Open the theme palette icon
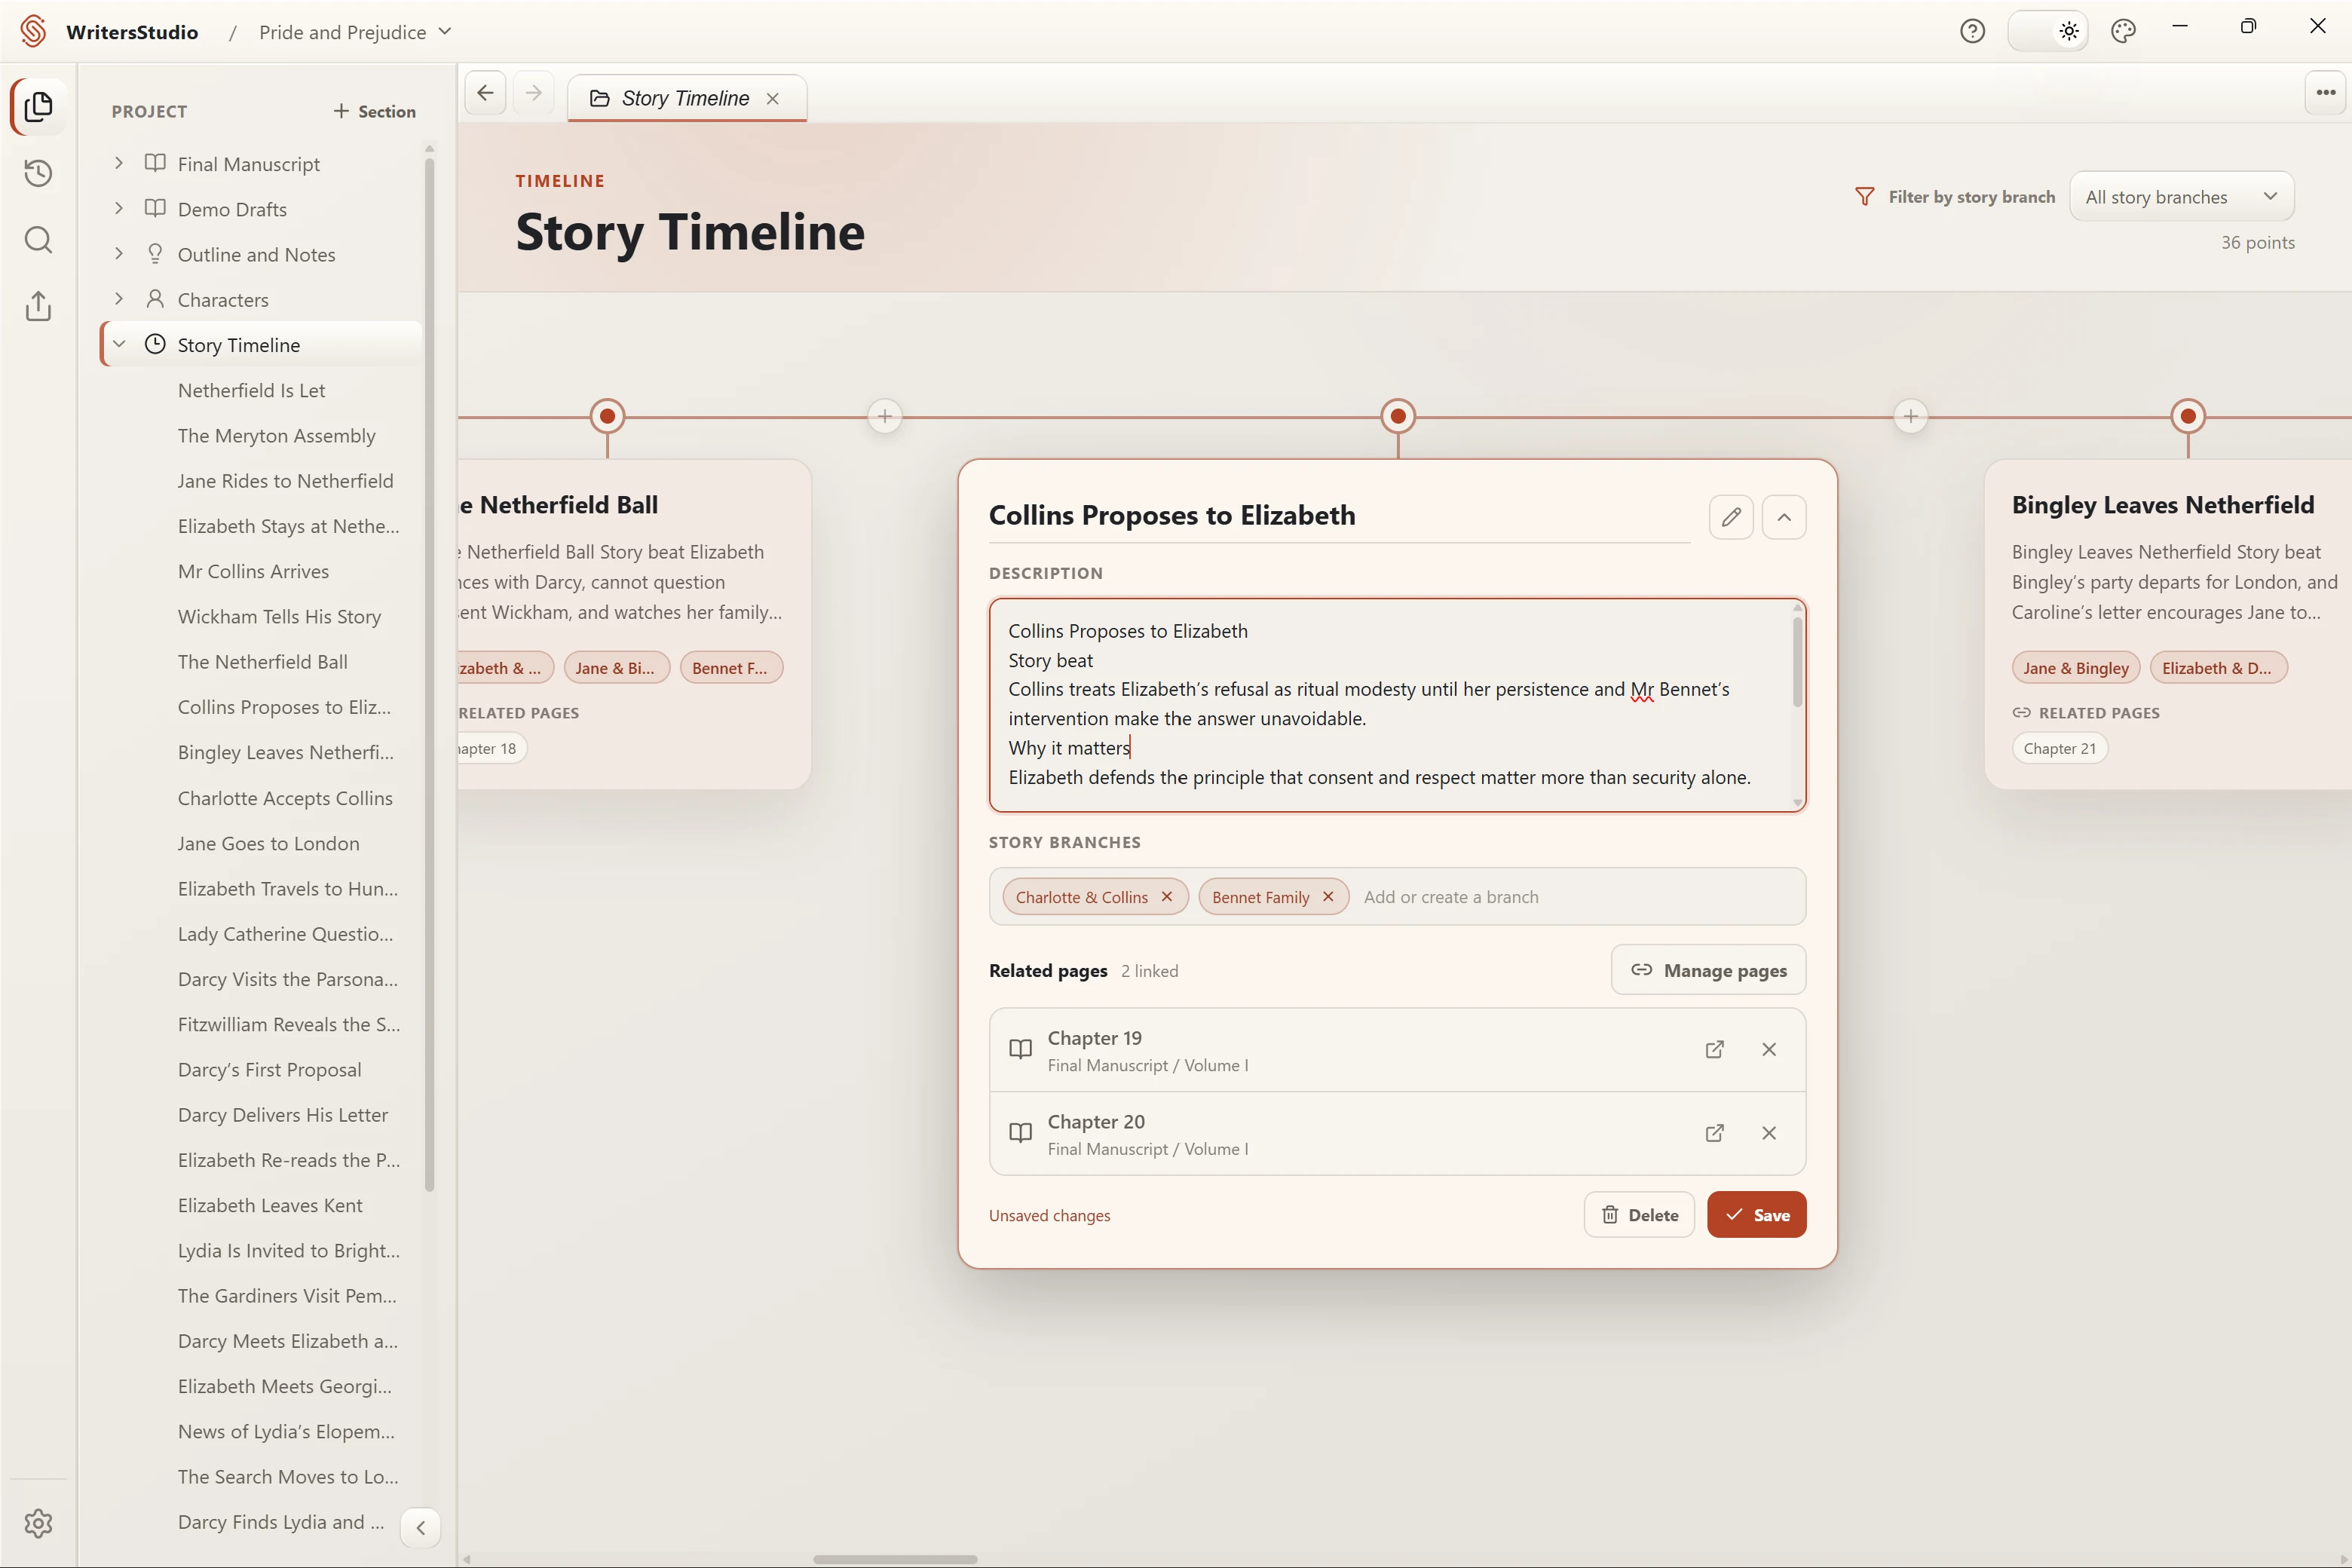Image resolution: width=2352 pixels, height=1568 pixels. [x=2123, y=31]
